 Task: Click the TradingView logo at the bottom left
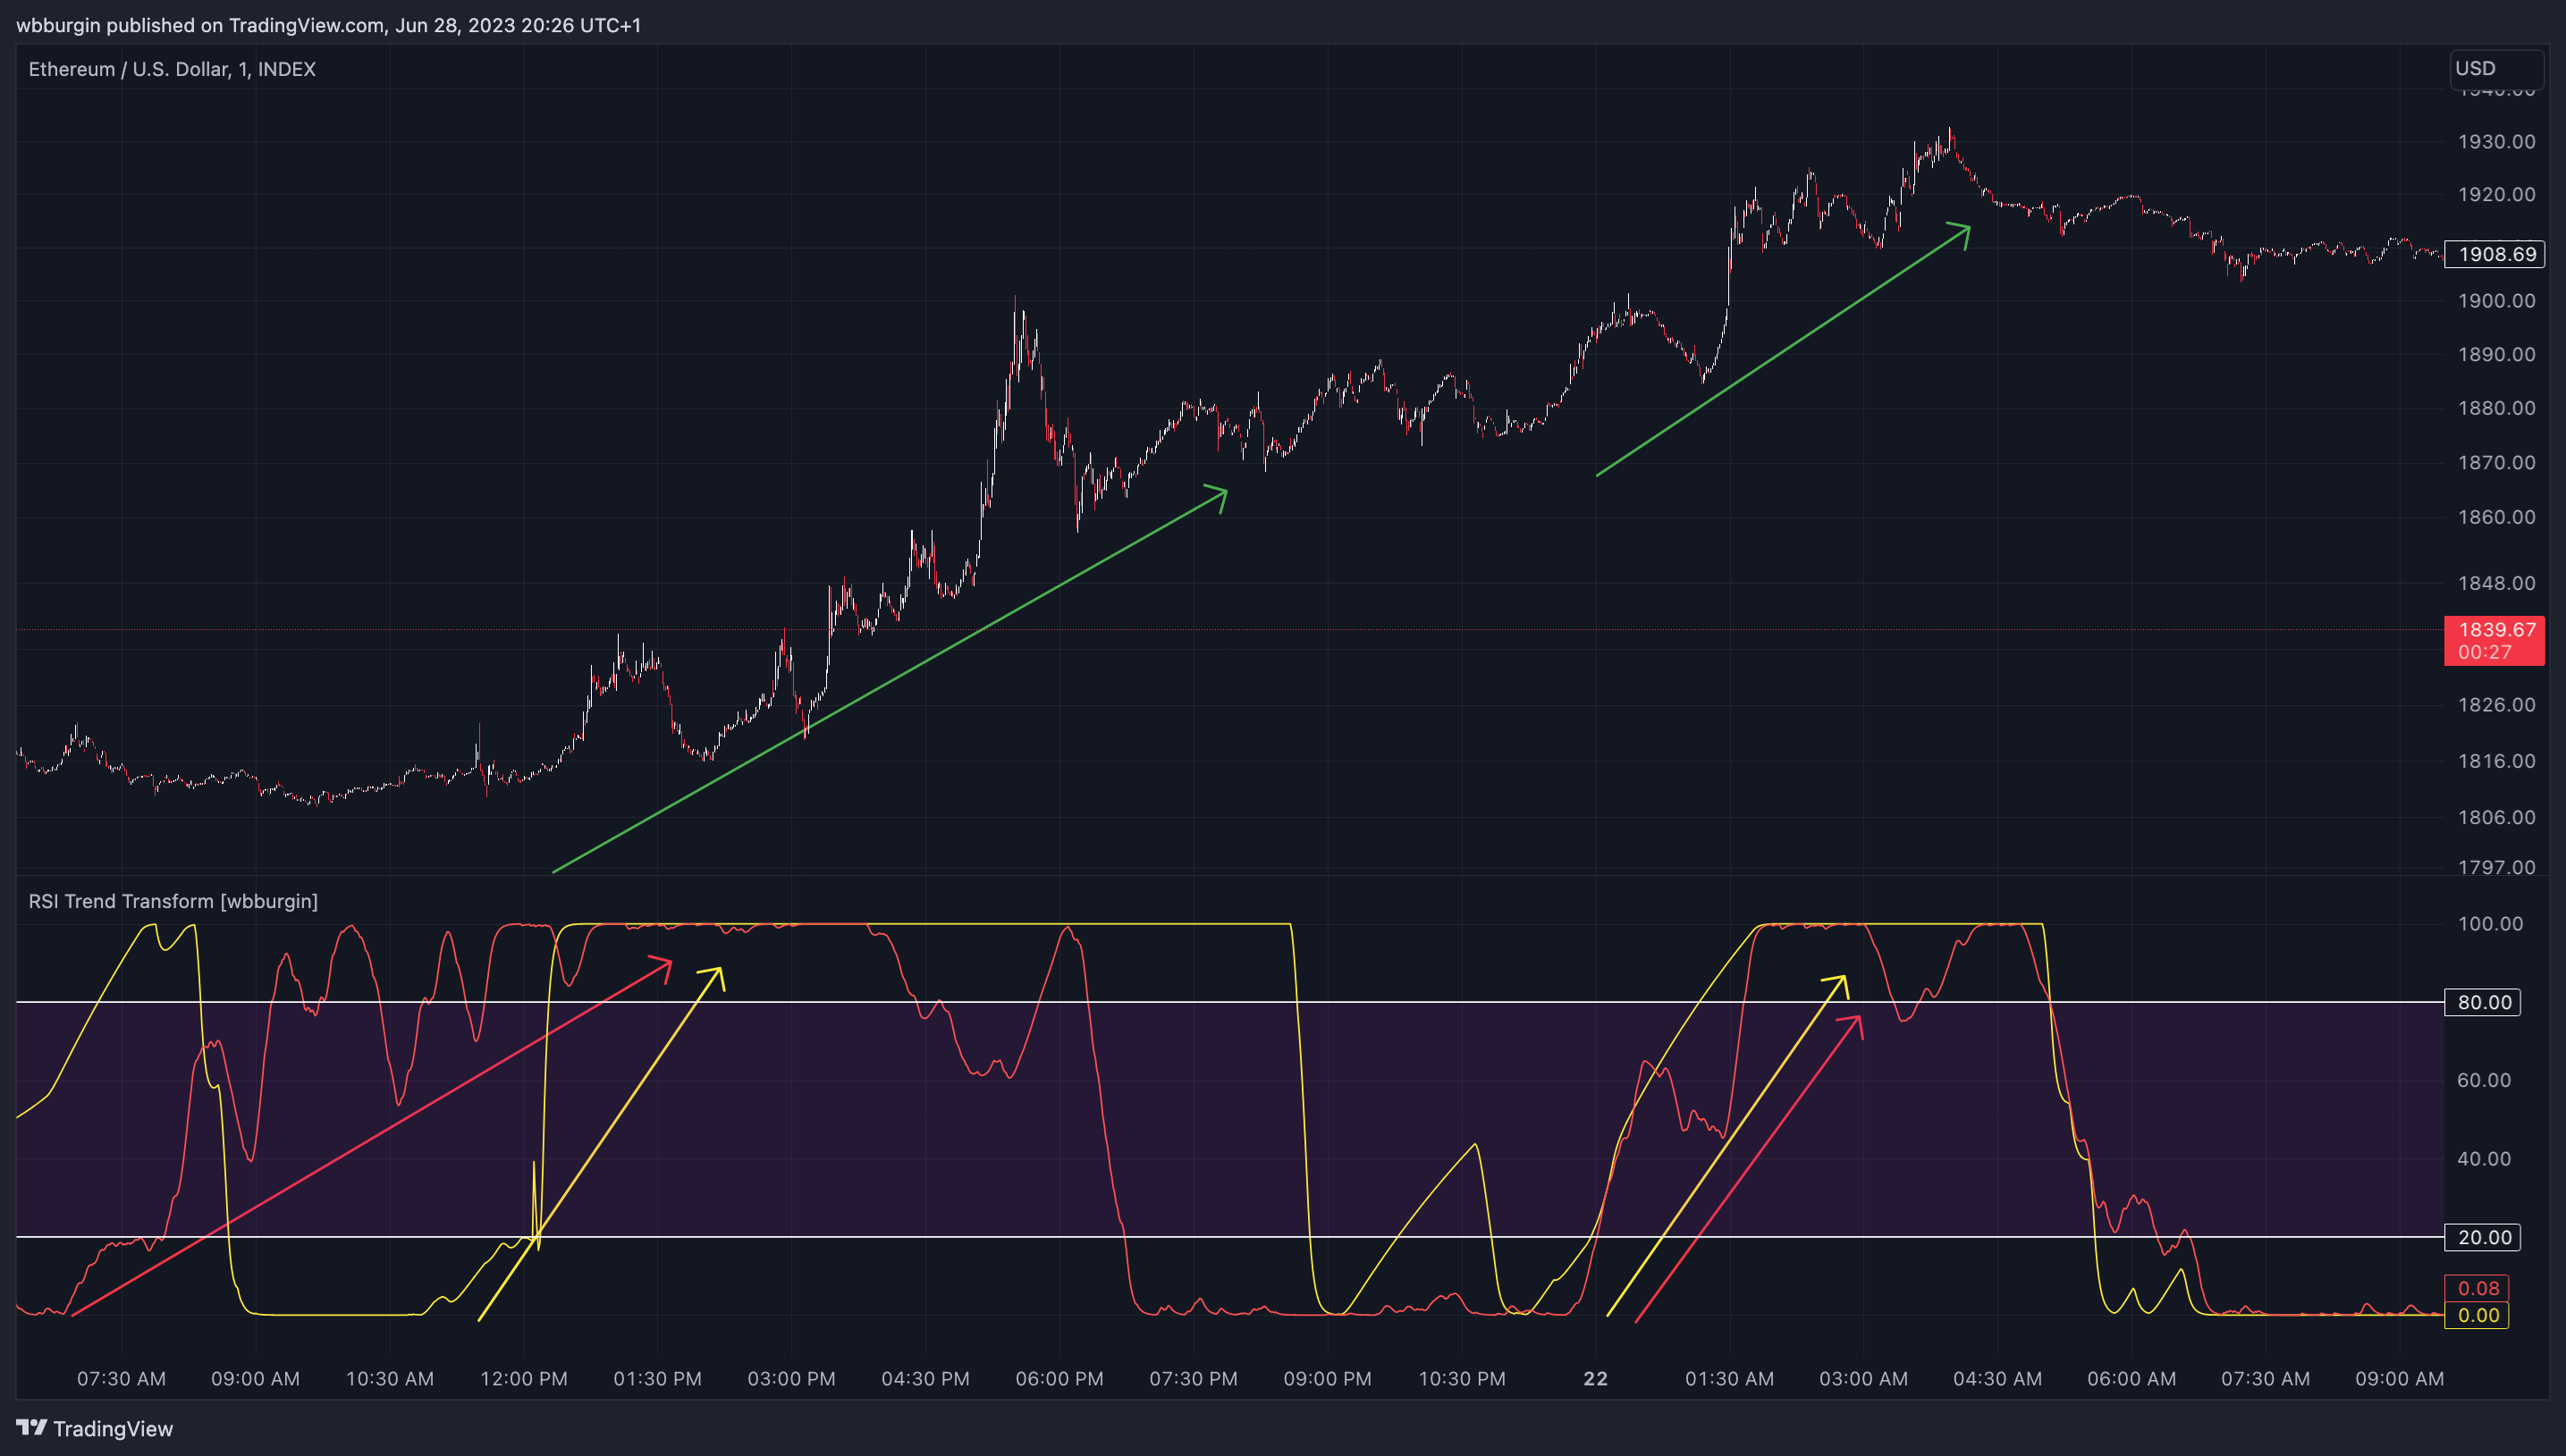pyautogui.click(x=95, y=1428)
